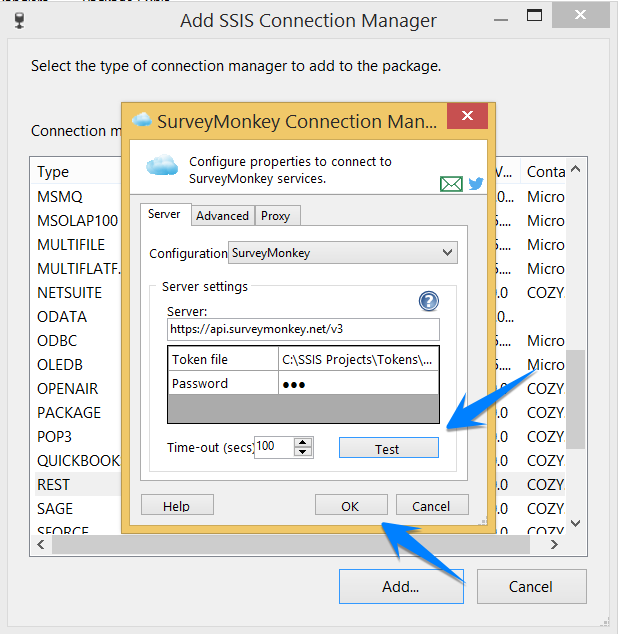Click the Contact column header
Image resolution: width=618 pixels, height=634 pixels.
(x=543, y=172)
